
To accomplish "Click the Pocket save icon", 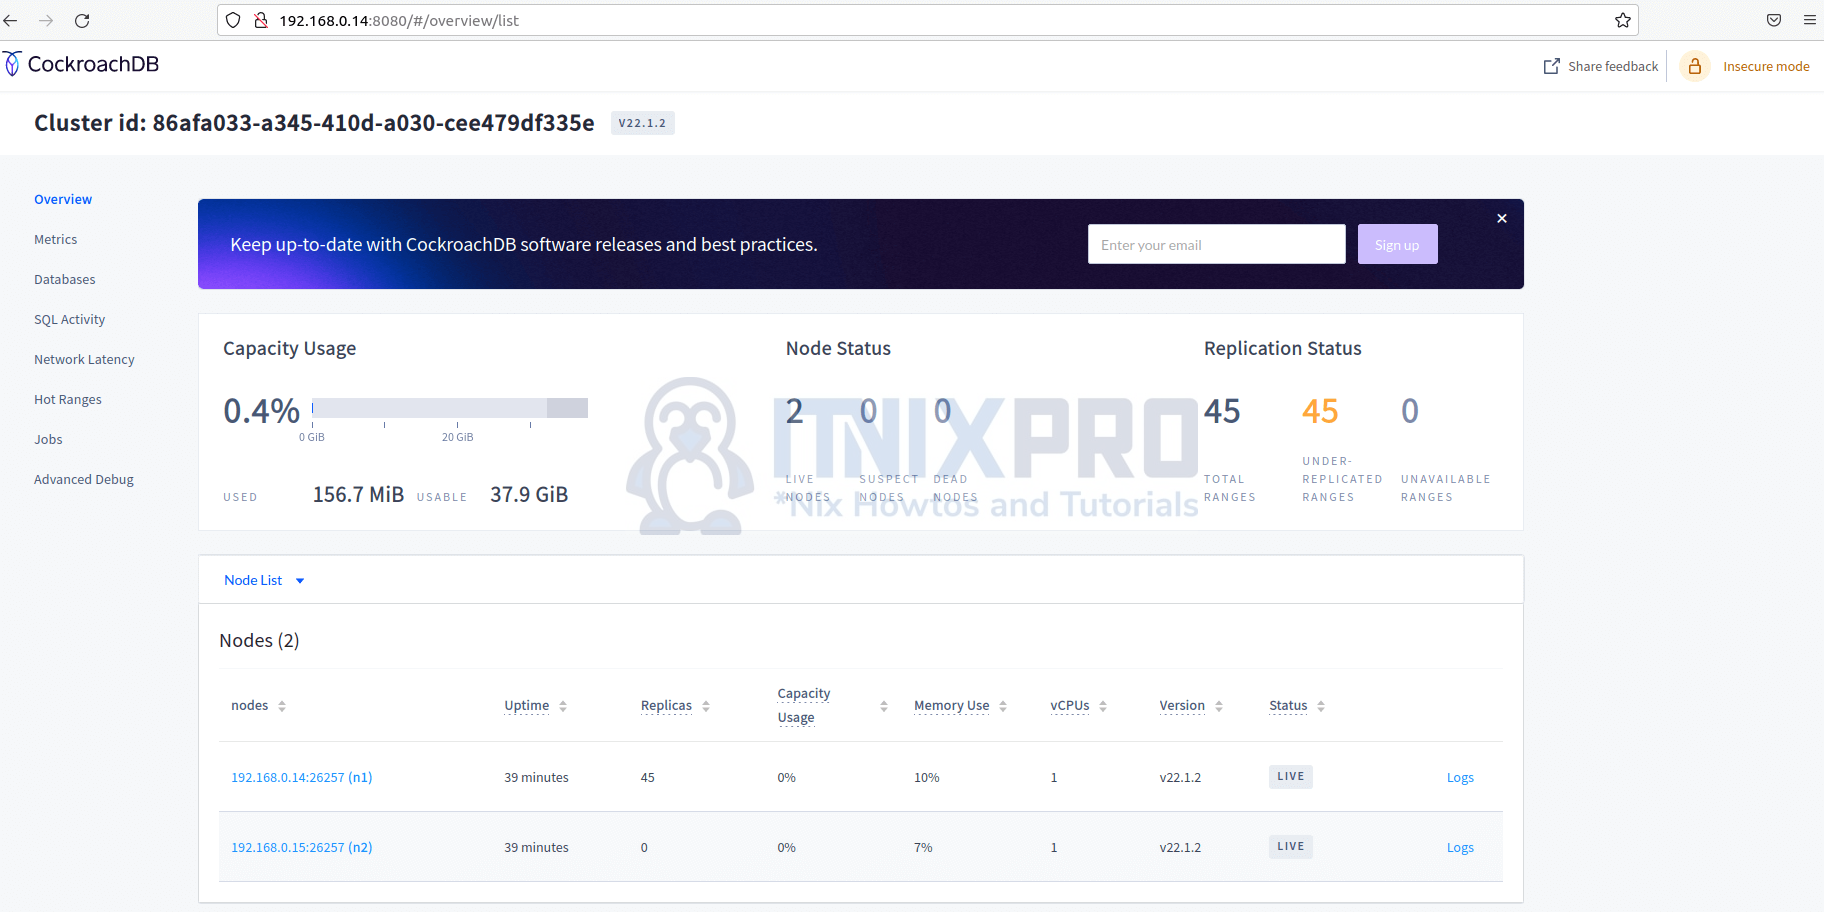I will point(1773,20).
